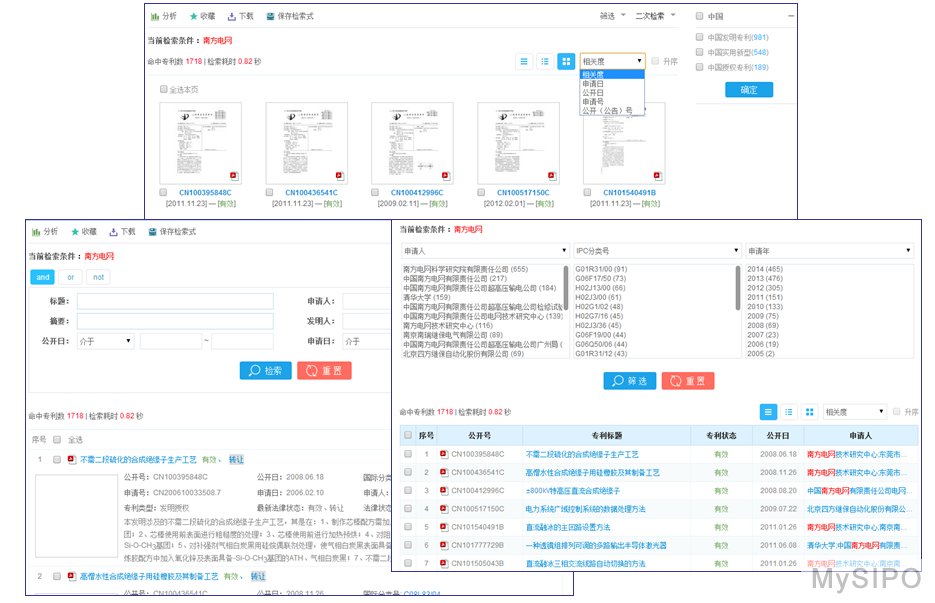Check 中国发明专利(981) checkbox
The height and width of the screenshot is (603, 935).
click(x=699, y=37)
